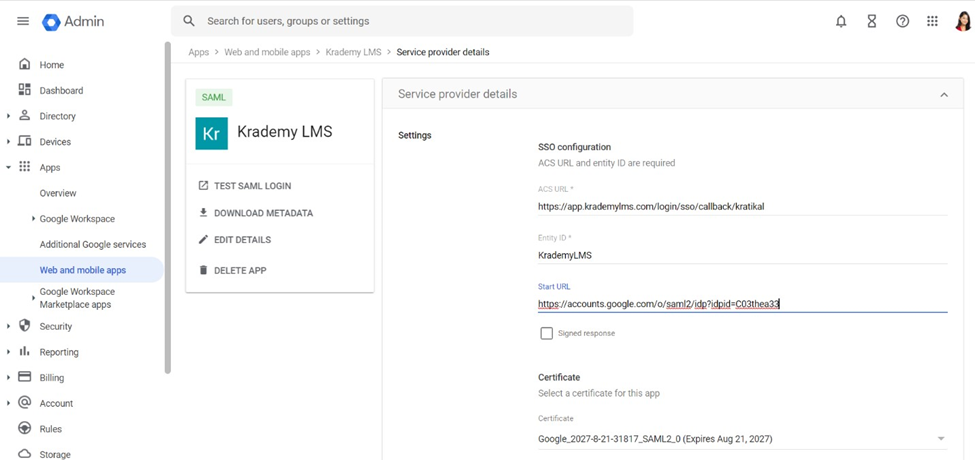Enable the Signed response checkbox
This screenshot has height=460, width=975.
(547, 333)
